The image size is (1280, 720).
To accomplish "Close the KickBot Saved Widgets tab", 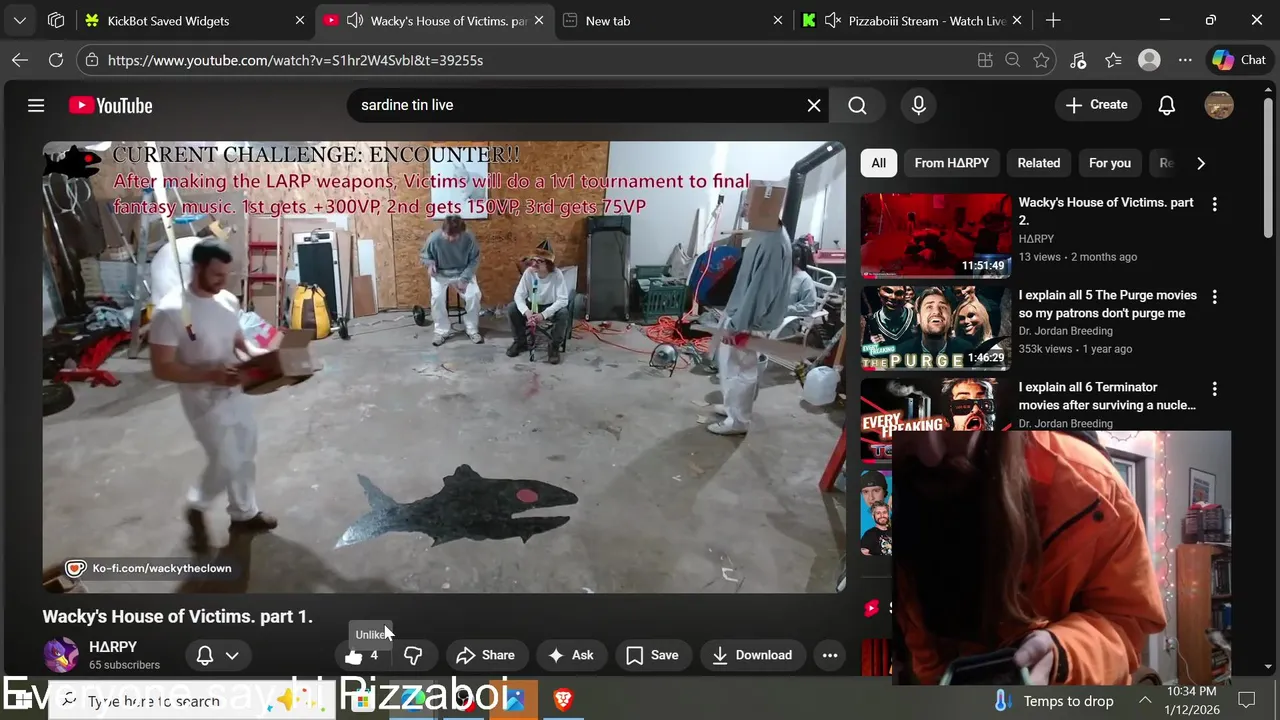I will [x=299, y=20].
